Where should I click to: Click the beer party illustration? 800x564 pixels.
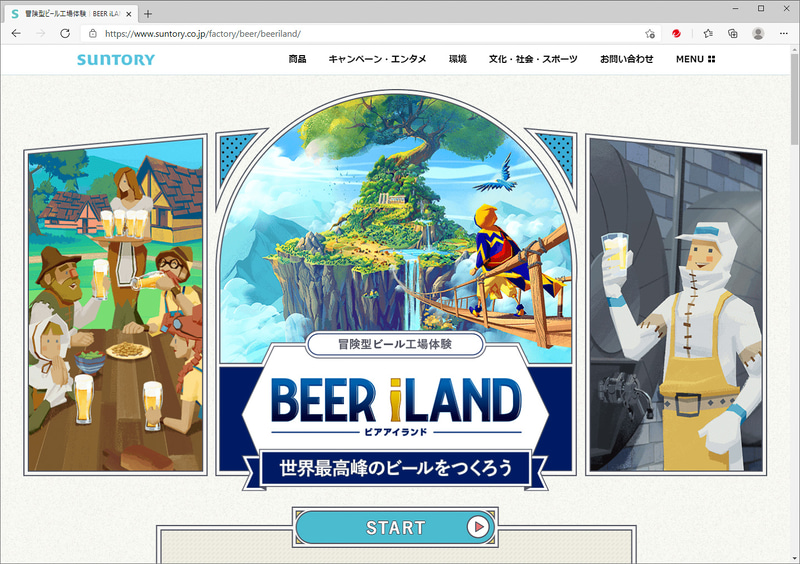115,305
